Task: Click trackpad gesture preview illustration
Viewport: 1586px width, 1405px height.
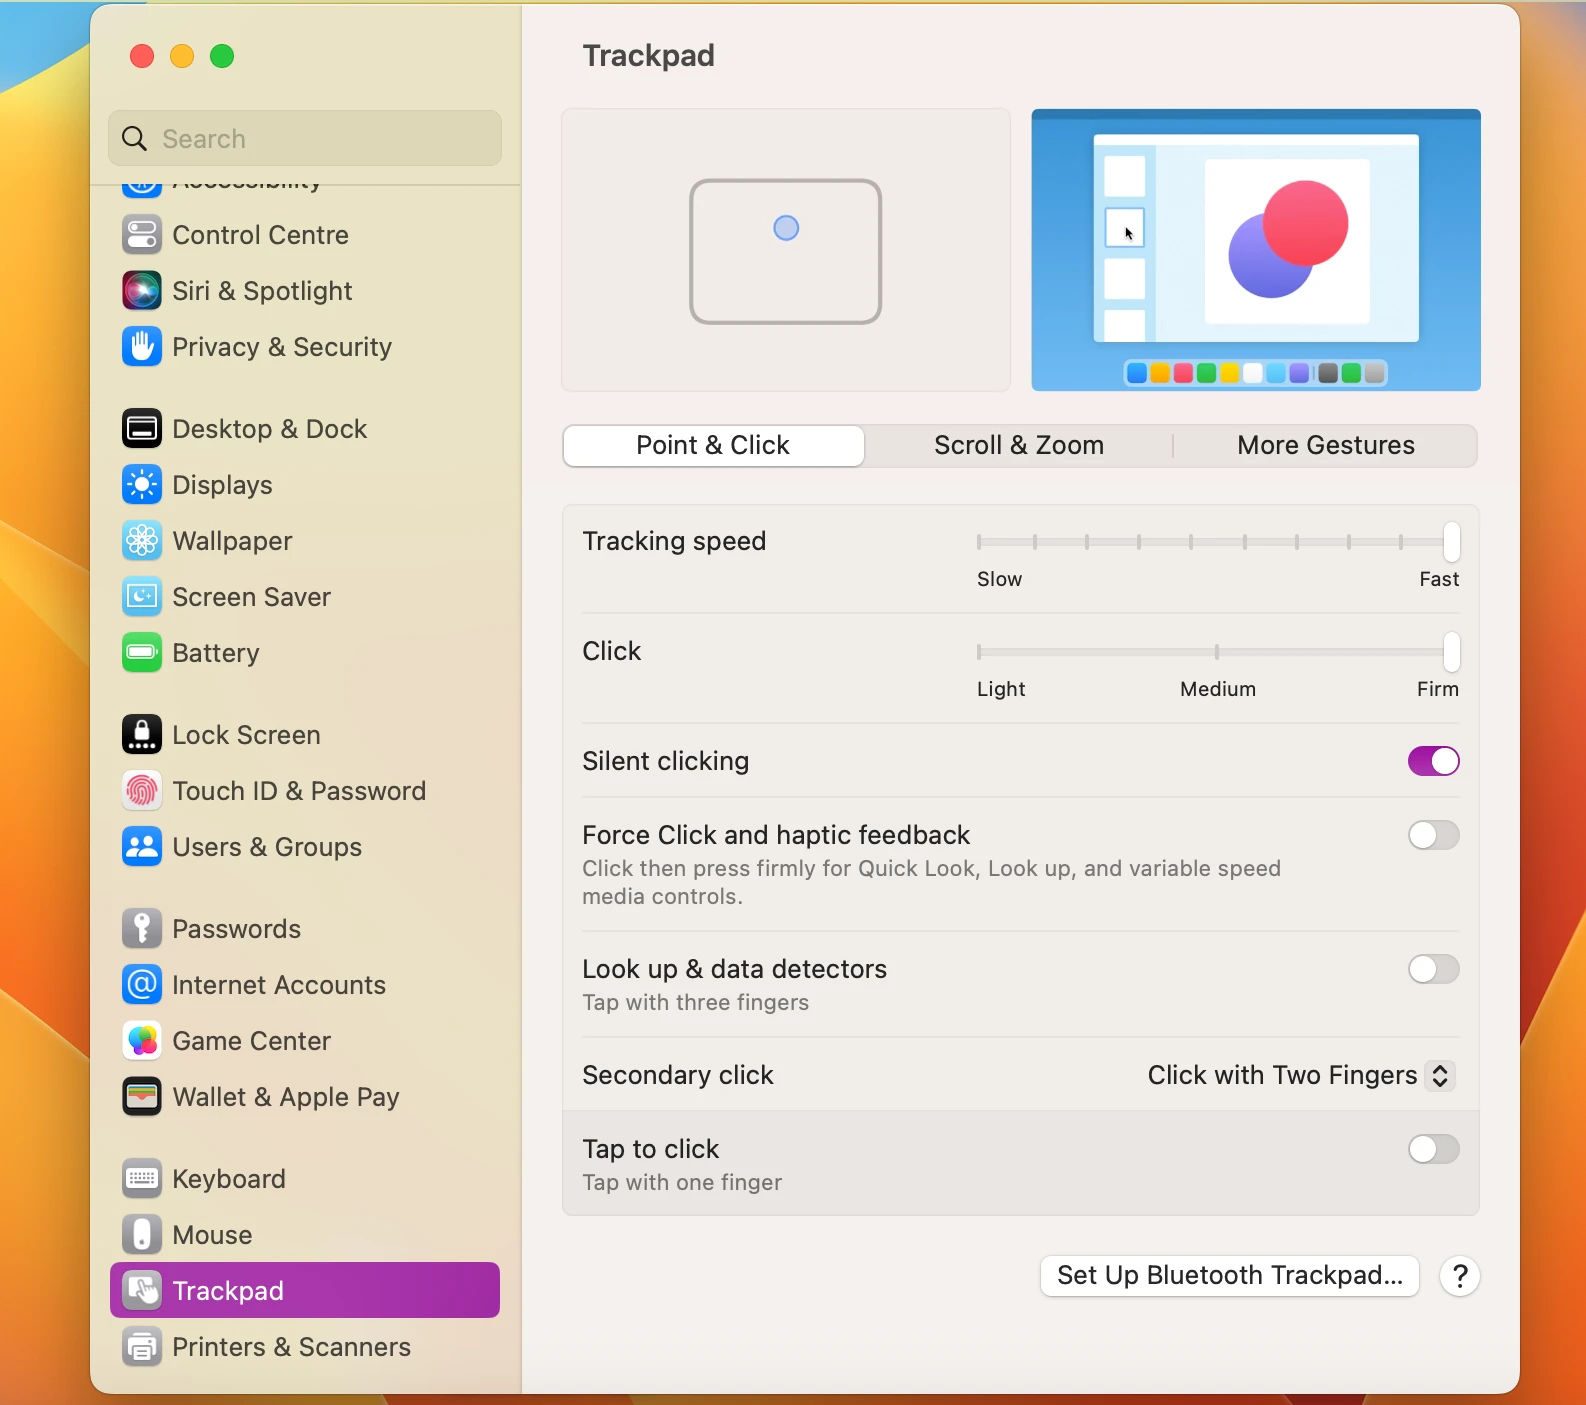Action: coord(786,250)
